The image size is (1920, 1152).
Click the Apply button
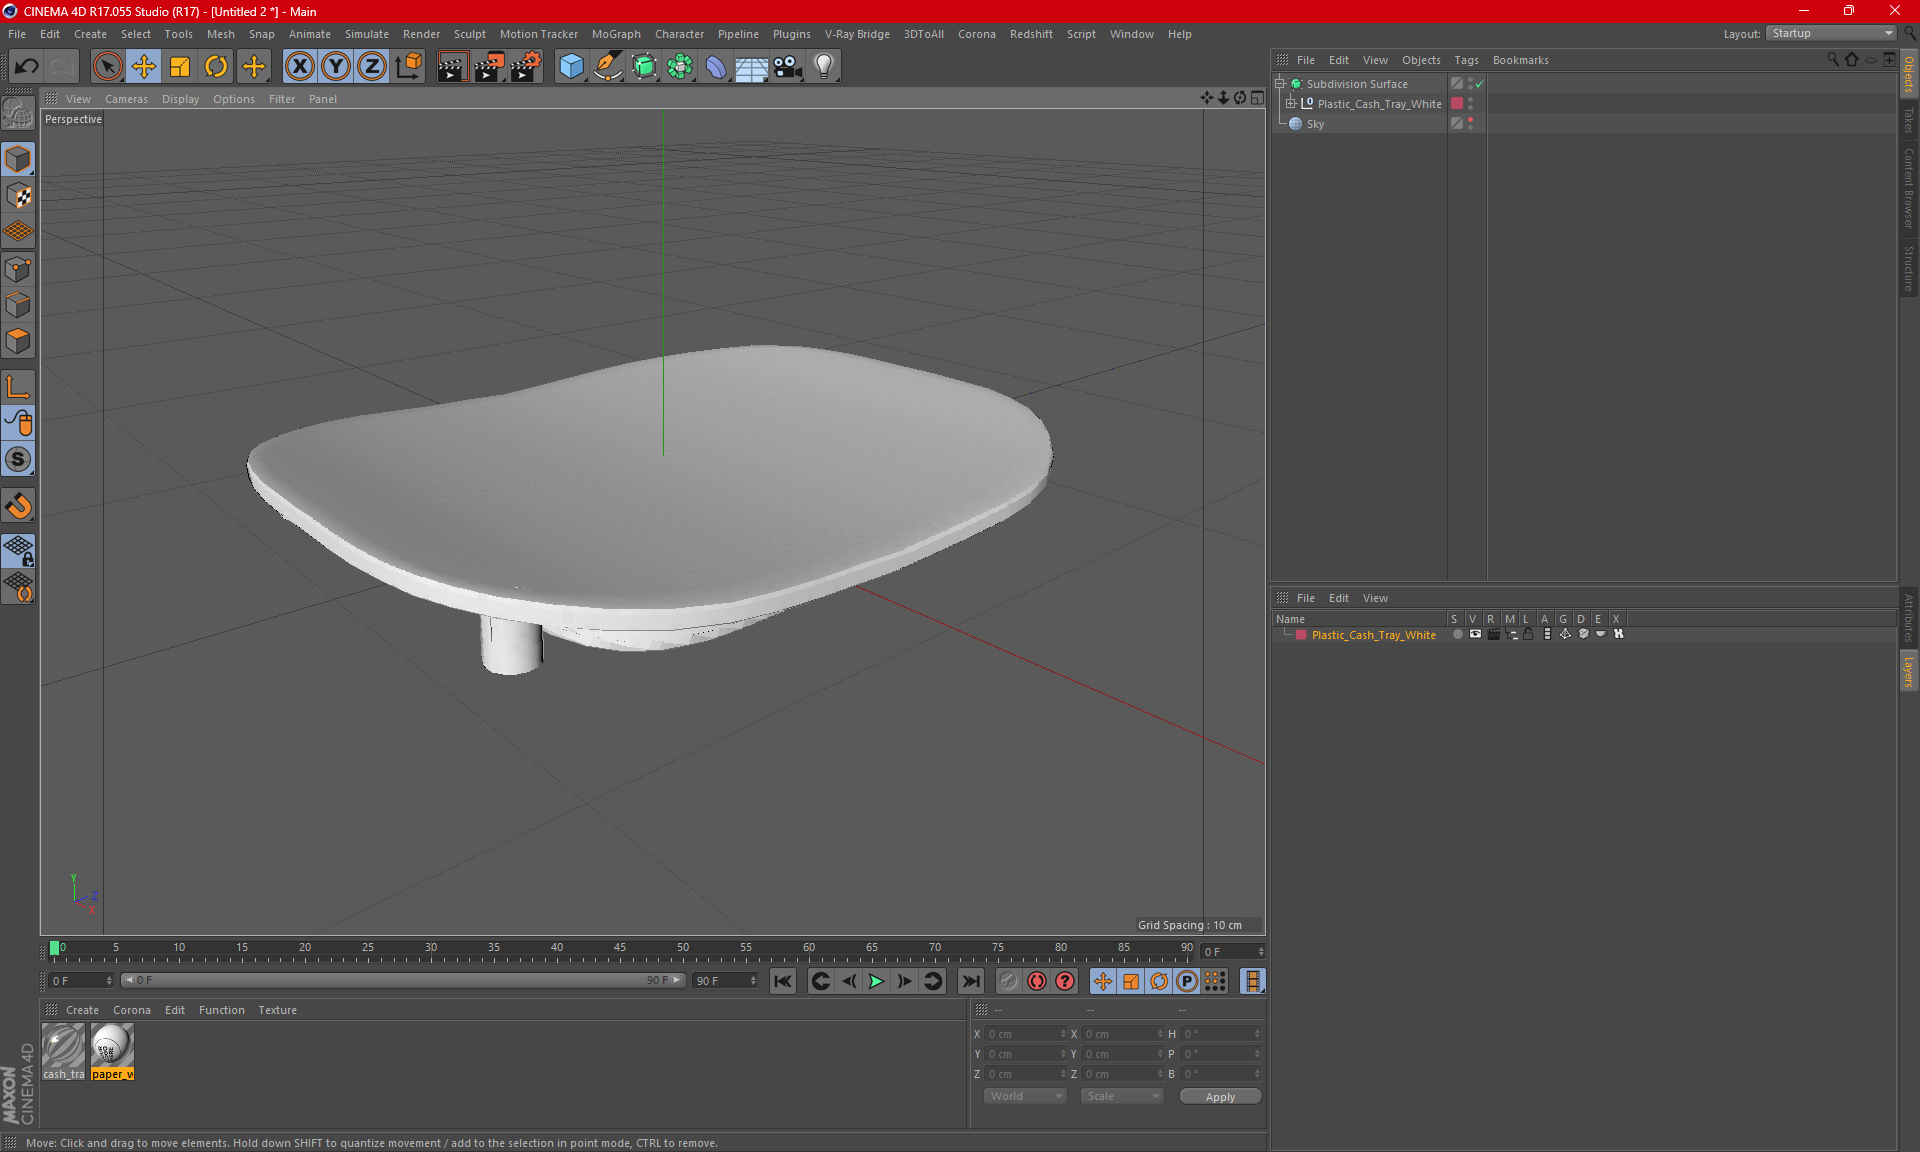click(x=1220, y=1097)
